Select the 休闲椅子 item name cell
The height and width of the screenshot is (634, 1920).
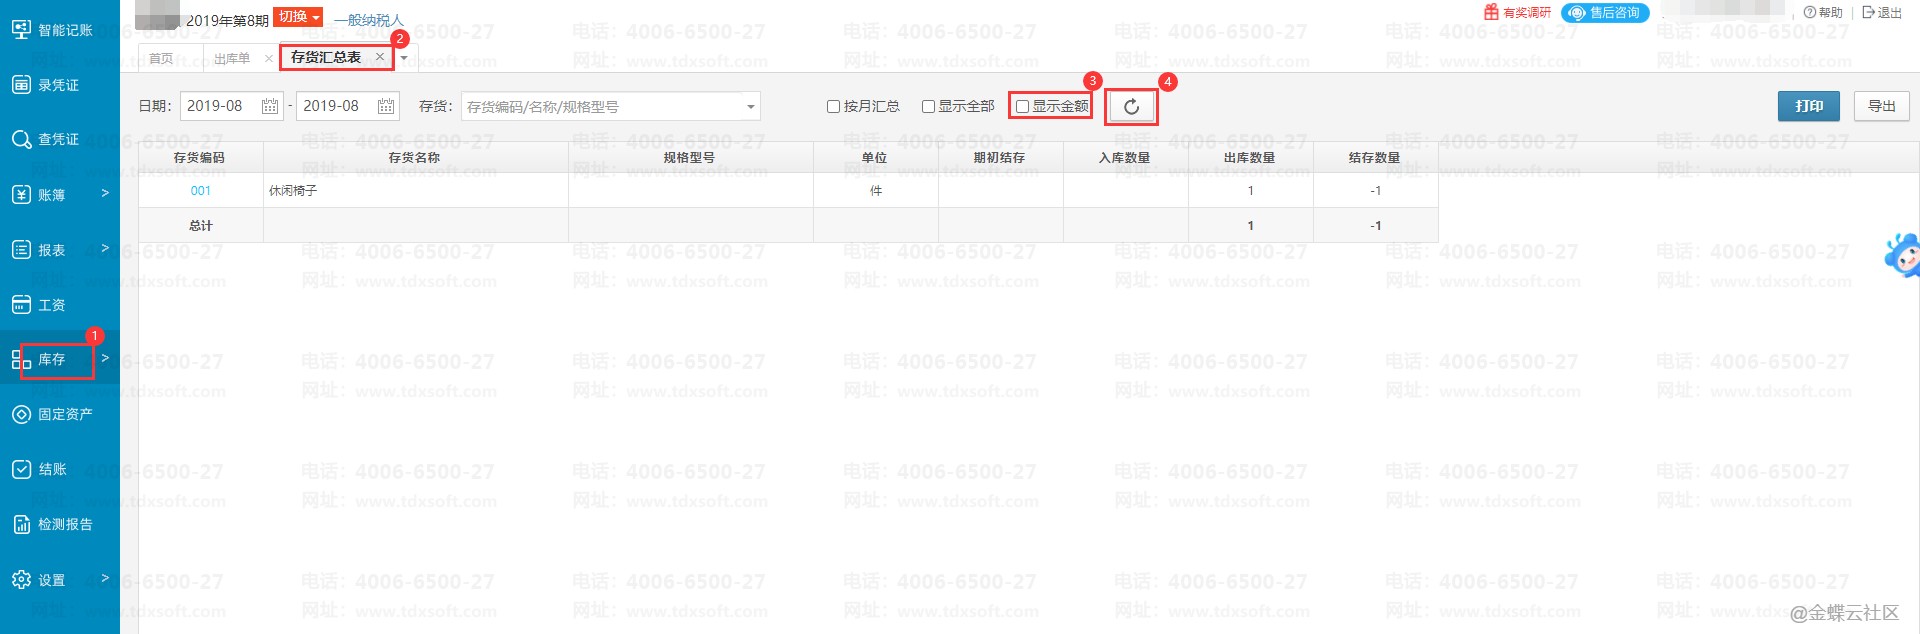(x=415, y=191)
